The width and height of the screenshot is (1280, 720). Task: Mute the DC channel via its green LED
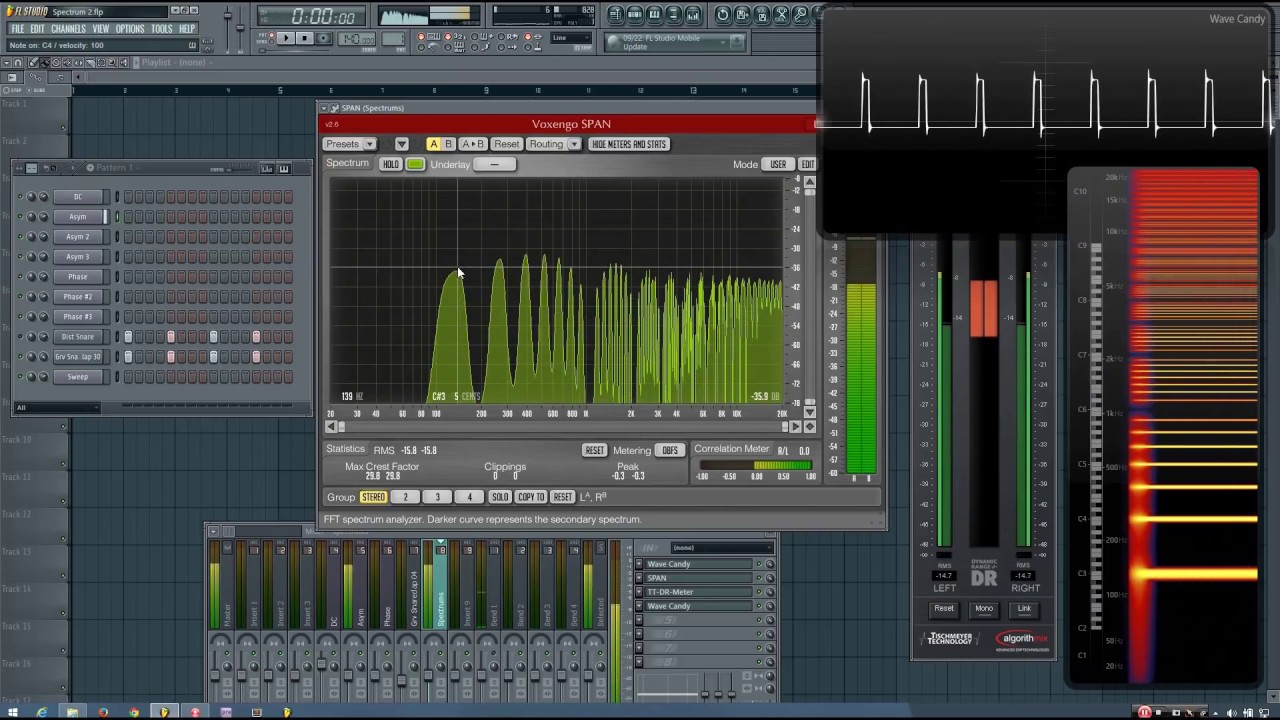tap(20, 197)
